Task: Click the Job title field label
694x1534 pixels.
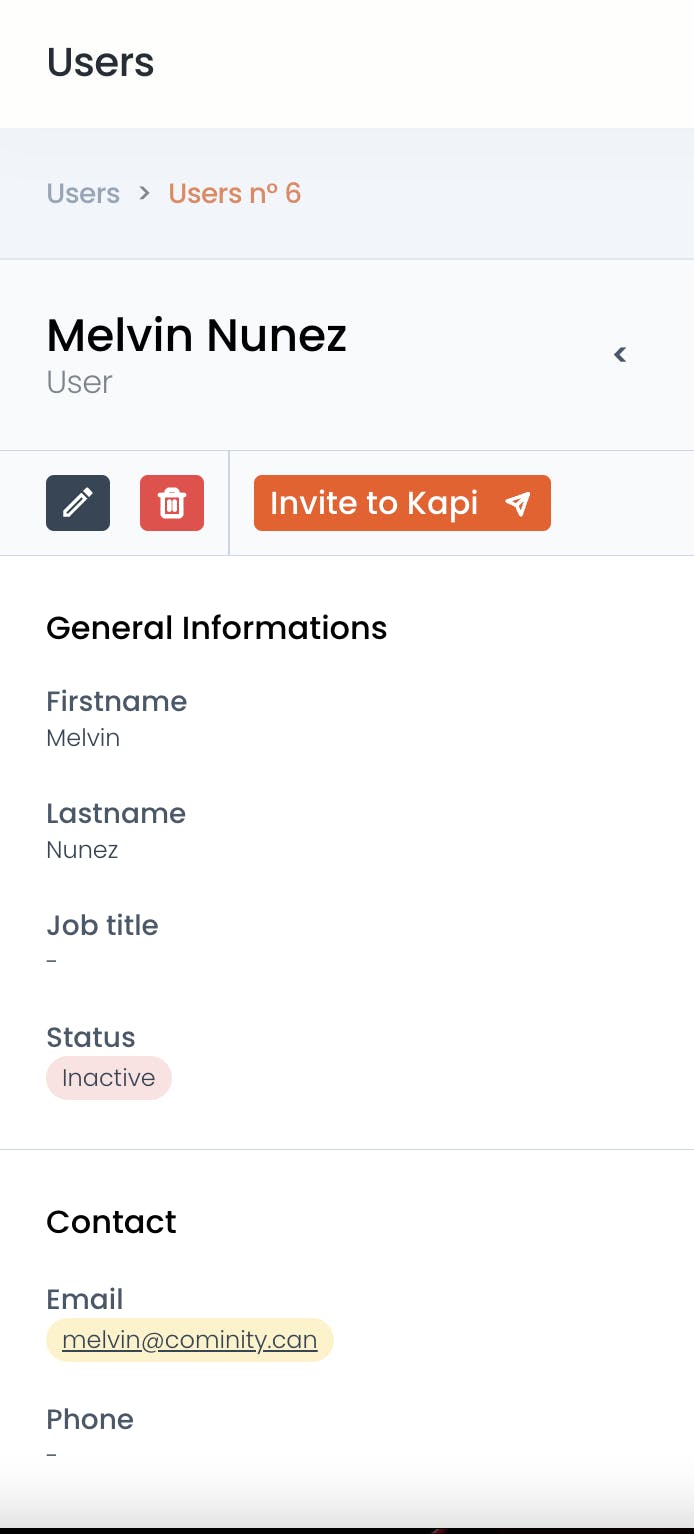Action: pyautogui.click(x=102, y=925)
